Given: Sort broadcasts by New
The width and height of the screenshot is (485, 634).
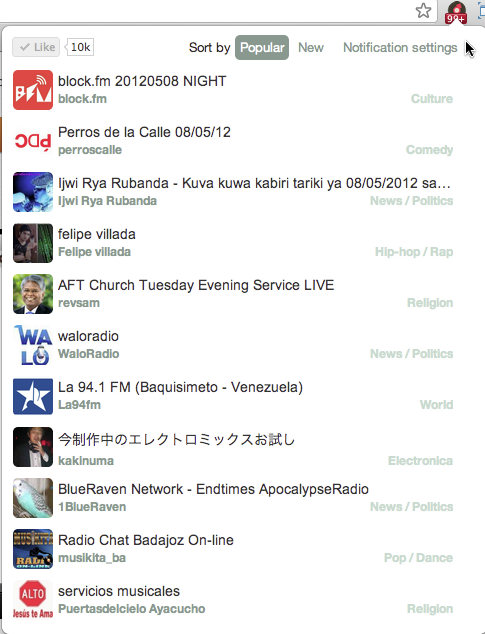Looking at the screenshot, I should pos(311,47).
